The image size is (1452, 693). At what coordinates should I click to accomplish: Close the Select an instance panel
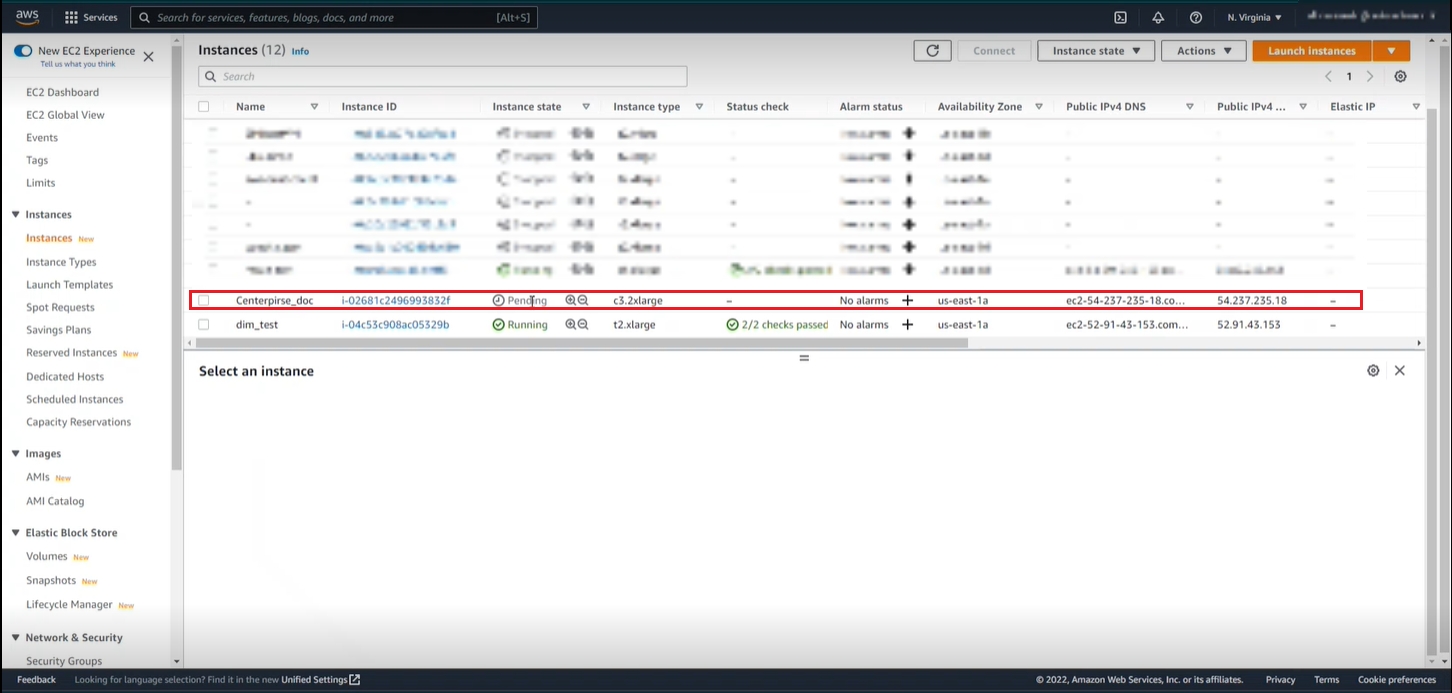click(x=1400, y=371)
